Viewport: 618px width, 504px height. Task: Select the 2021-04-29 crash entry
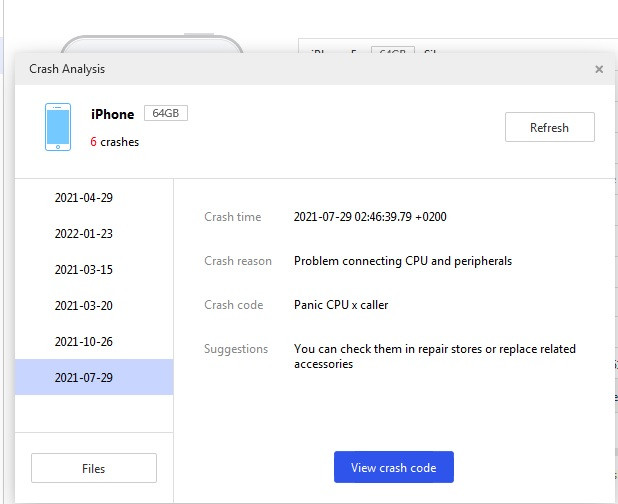[x=84, y=198]
